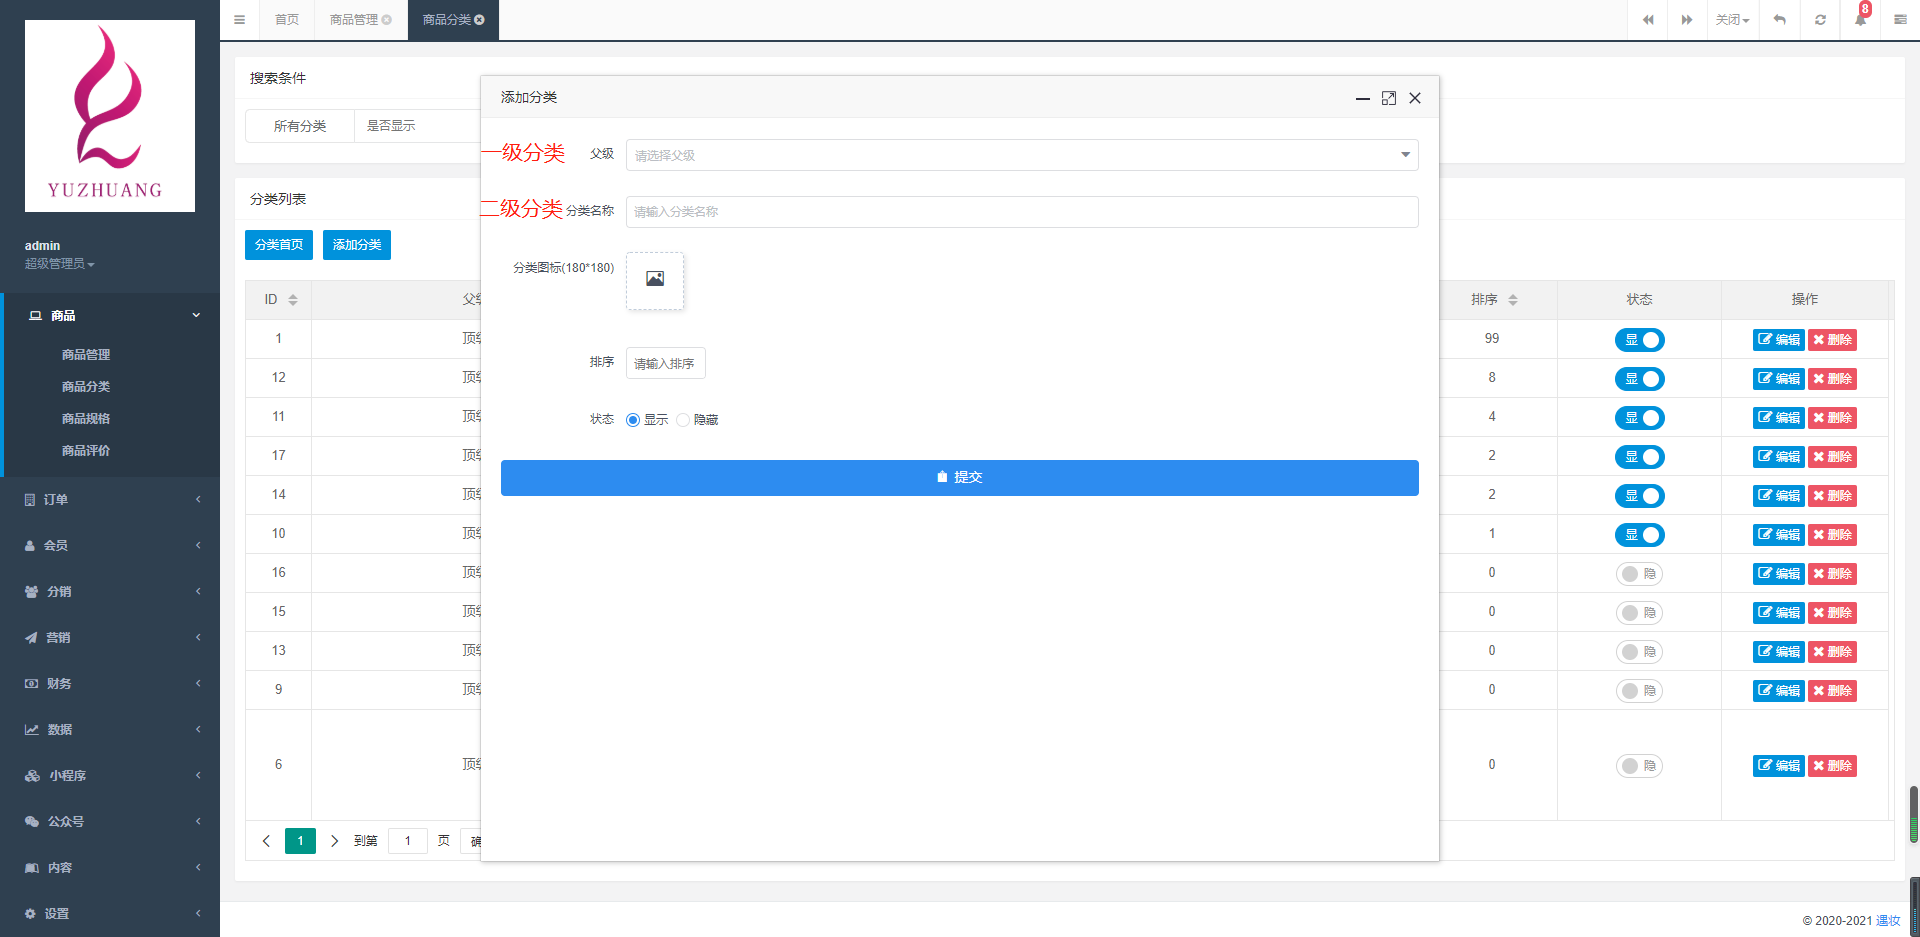Delete the category in row ID 6
Viewport: 1920px width, 937px height.
point(1832,766)
